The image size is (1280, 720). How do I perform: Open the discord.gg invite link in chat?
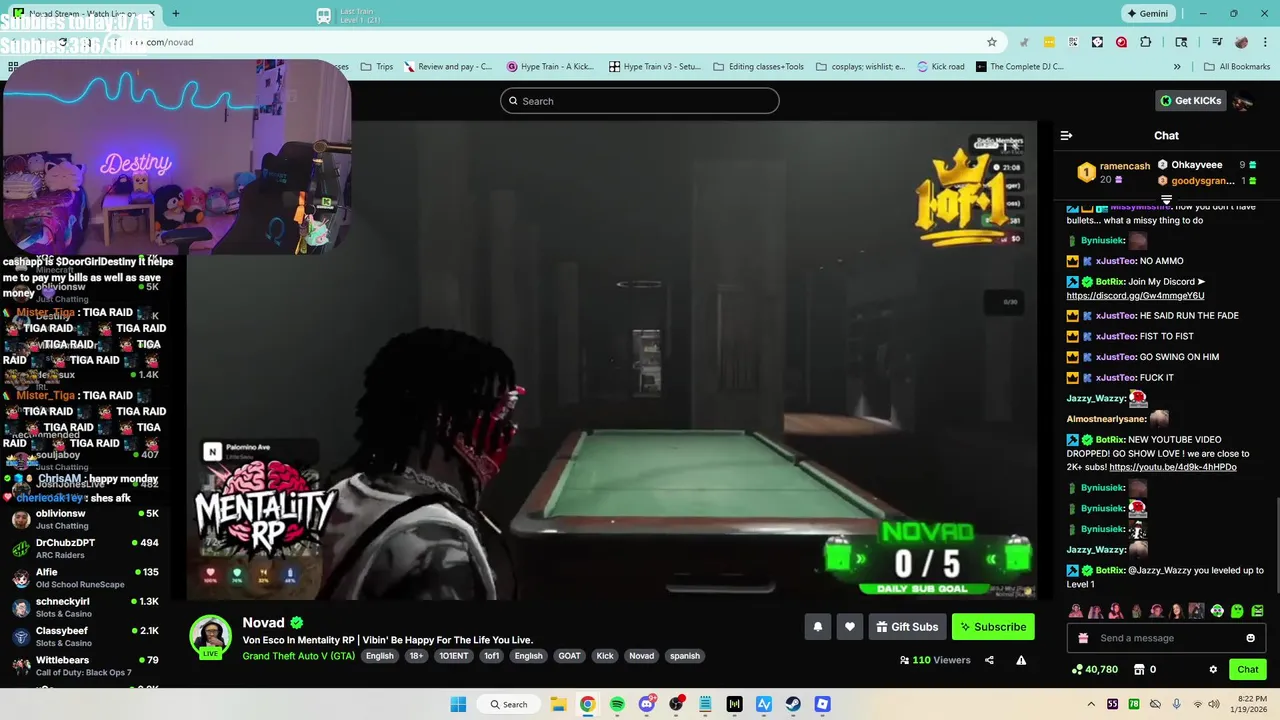coord(1135,296)
